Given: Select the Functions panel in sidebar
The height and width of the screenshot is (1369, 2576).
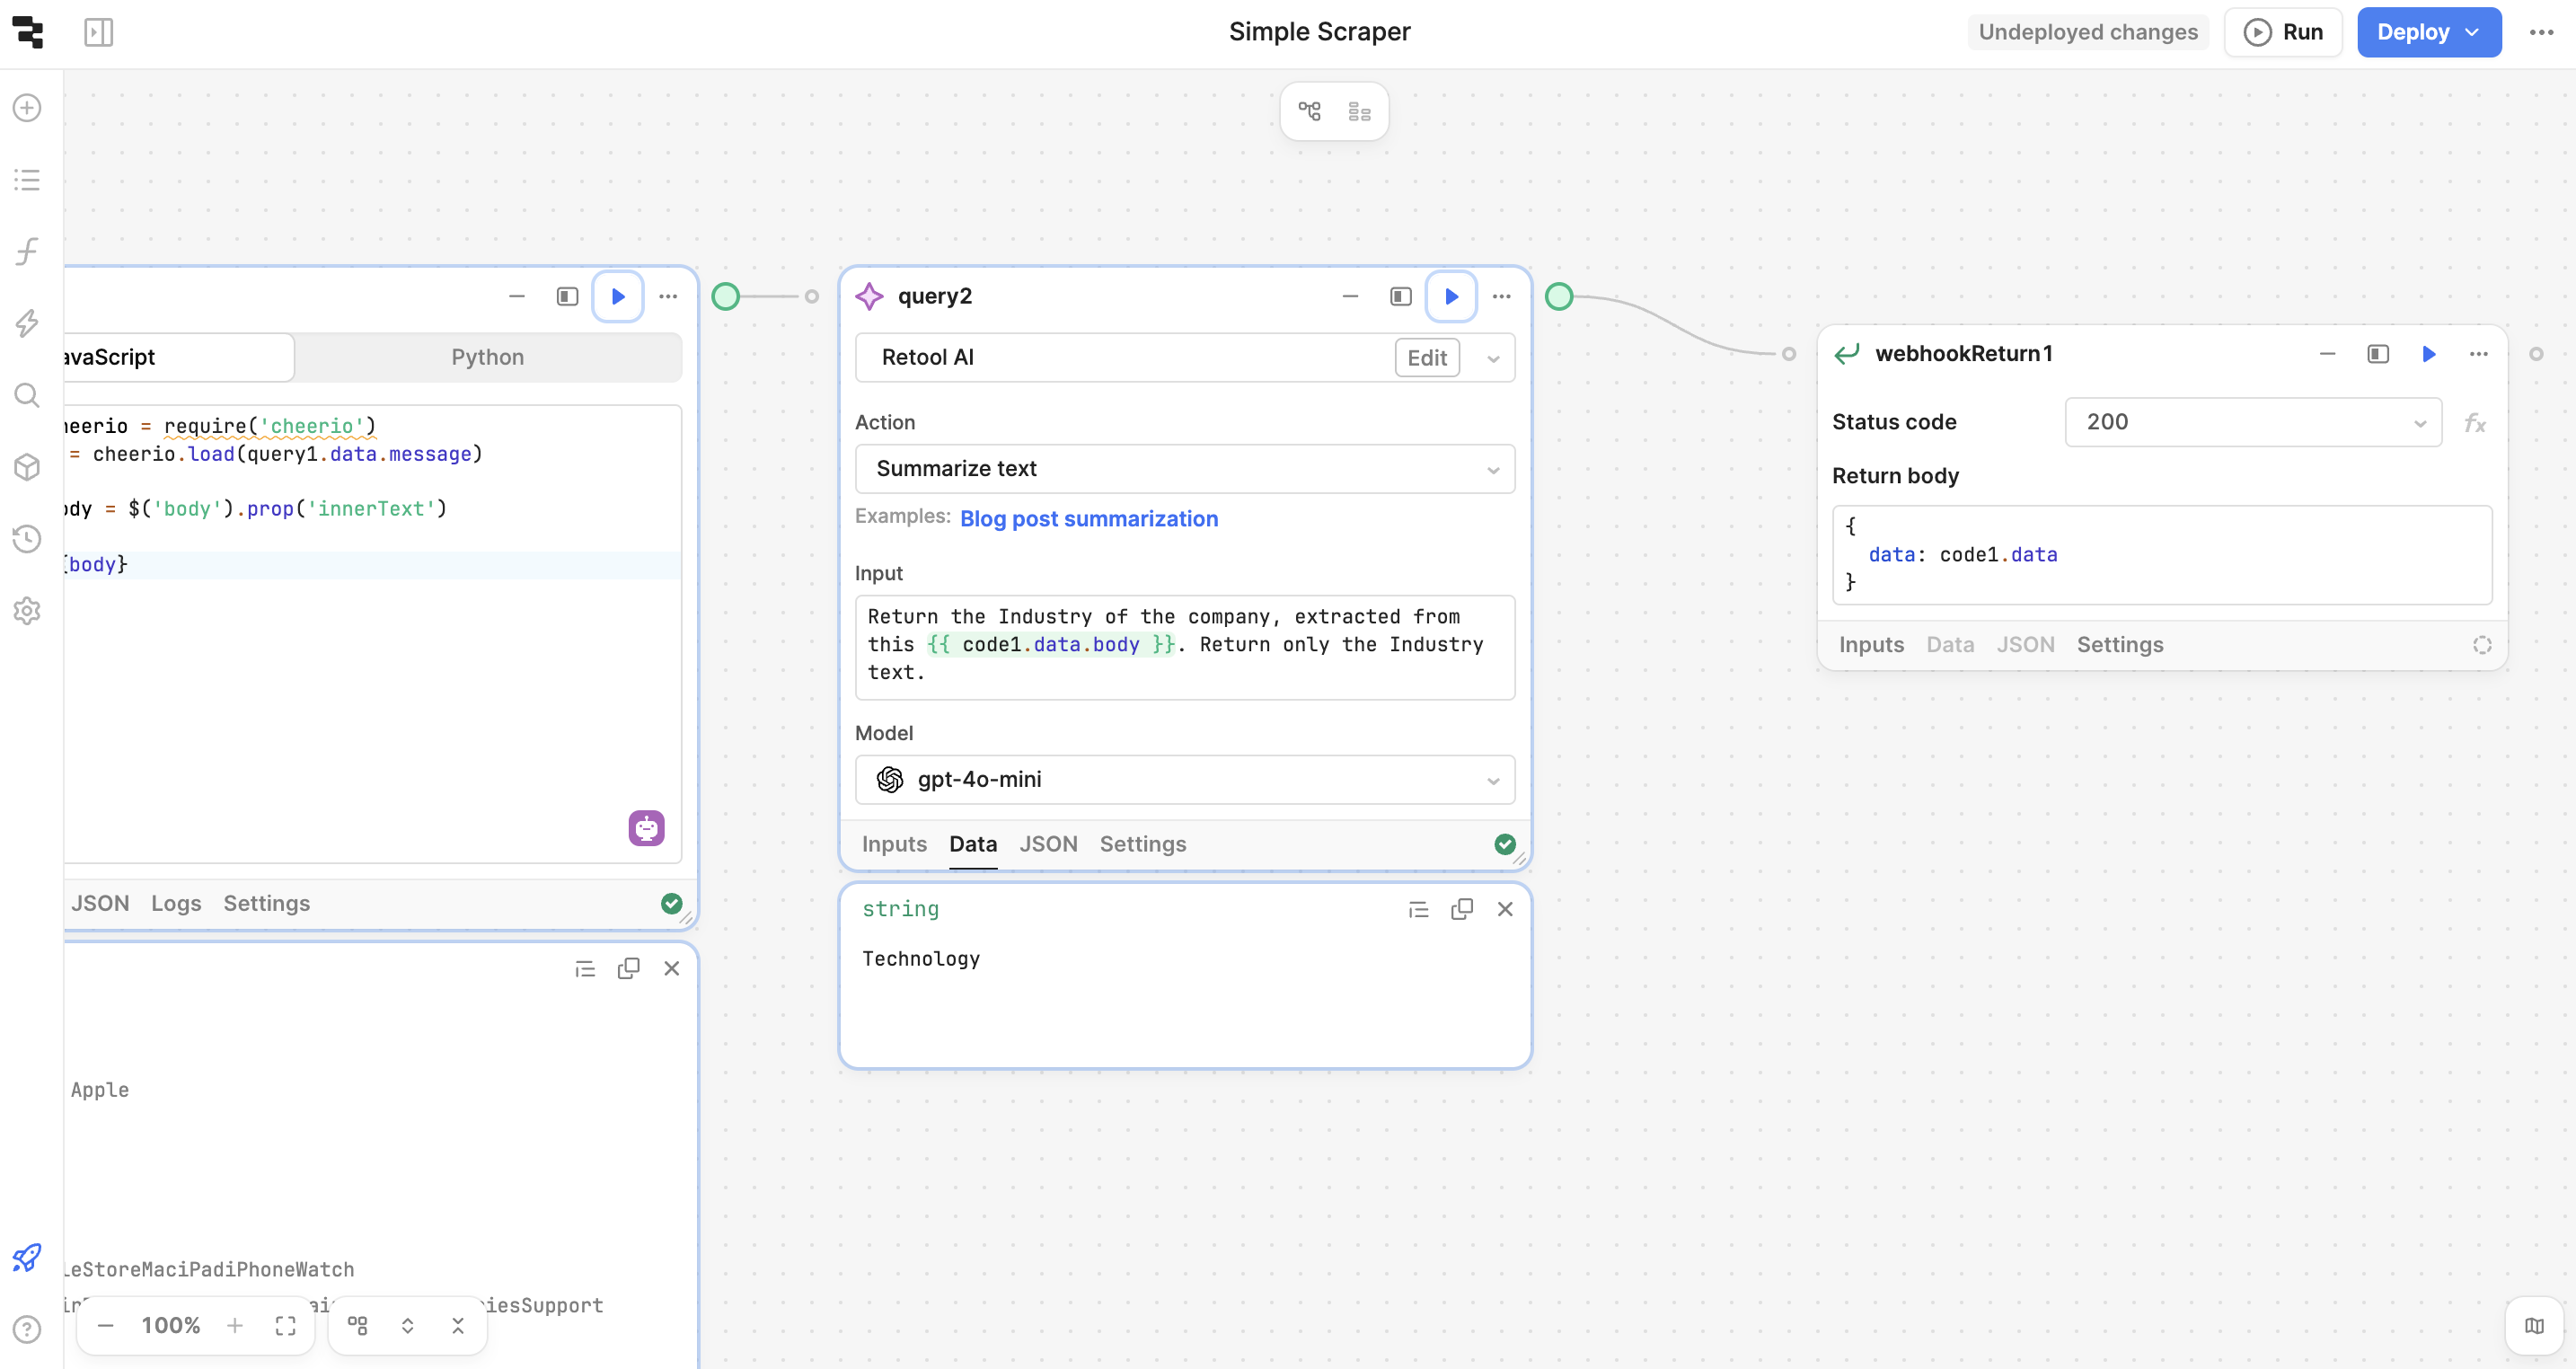Looking at the screenshot, I should tap(26, 251).
